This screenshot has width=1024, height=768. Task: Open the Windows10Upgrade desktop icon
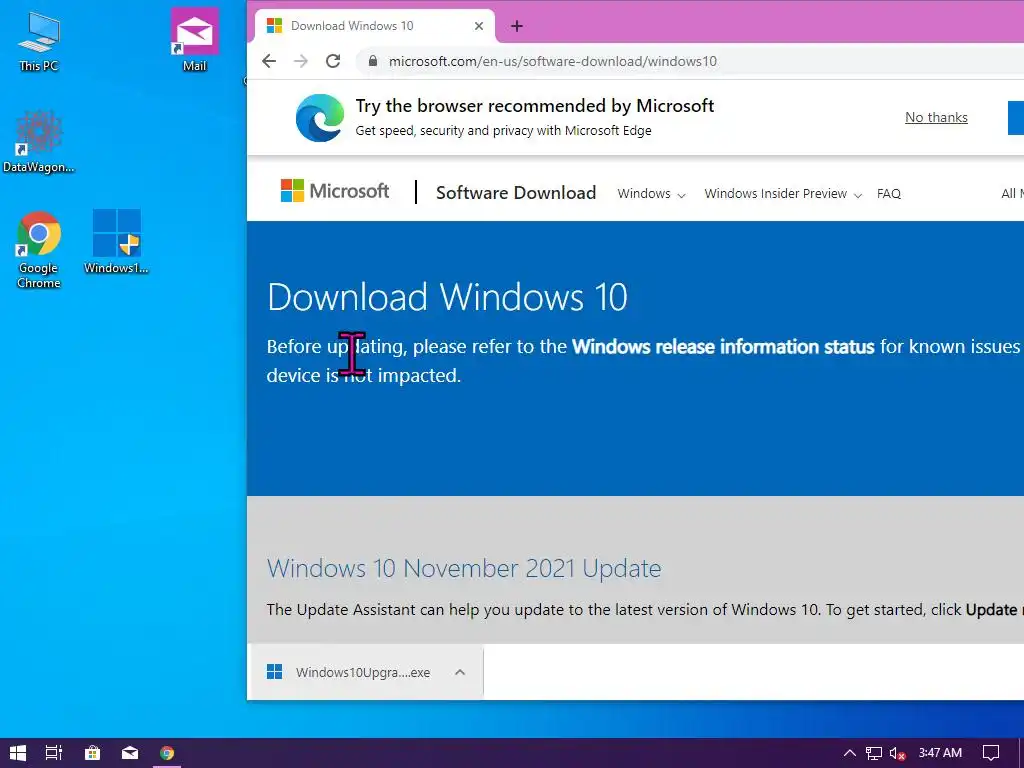(116, 242)
